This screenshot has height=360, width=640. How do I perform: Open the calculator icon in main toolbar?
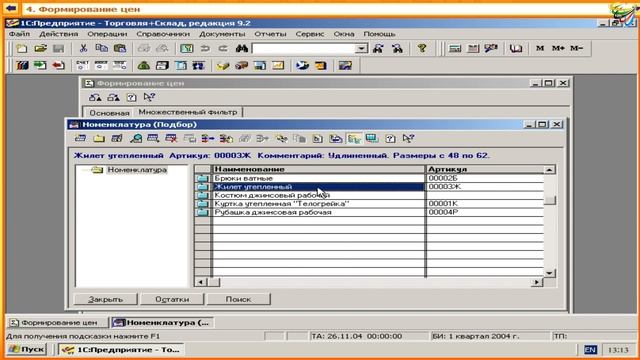tap(455, 49)
